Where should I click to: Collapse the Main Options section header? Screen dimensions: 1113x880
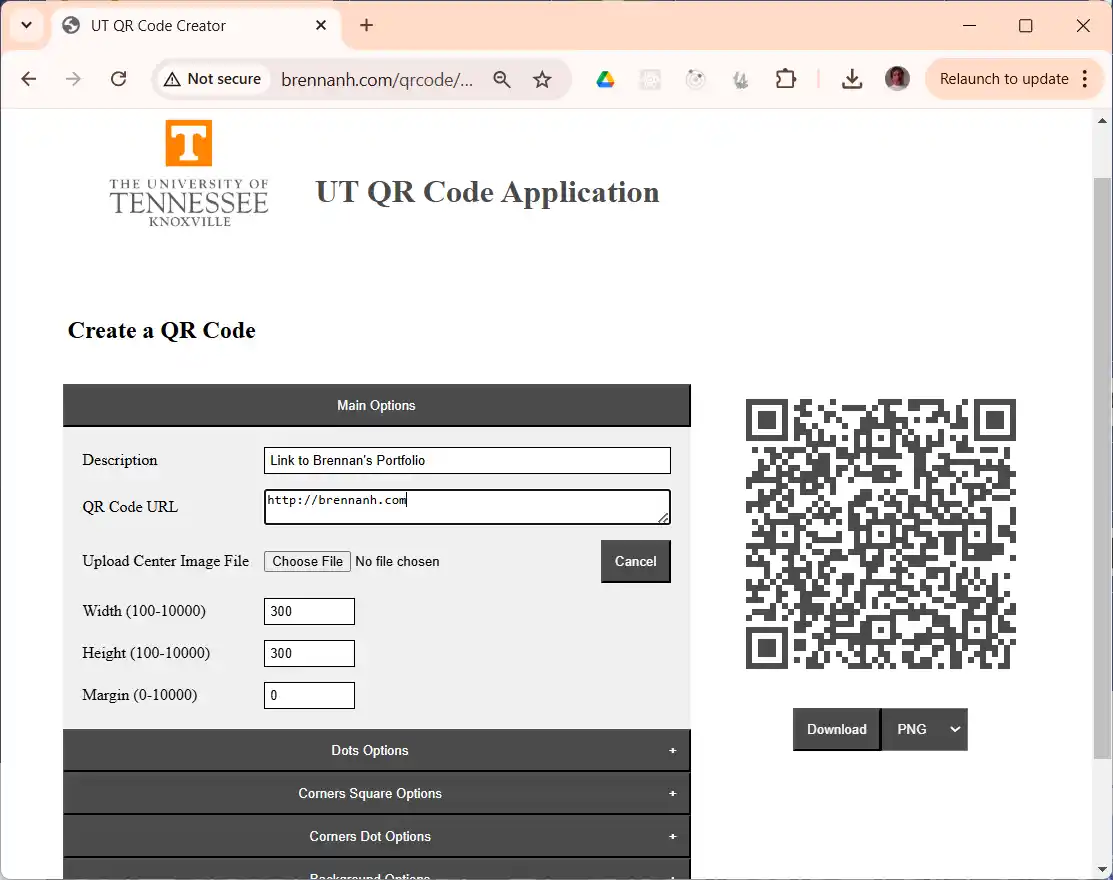pyautogui.click(x=376, y=405)
